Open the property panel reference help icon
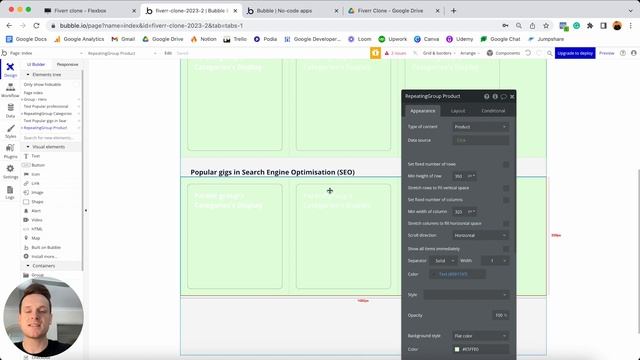 (487, 96)
